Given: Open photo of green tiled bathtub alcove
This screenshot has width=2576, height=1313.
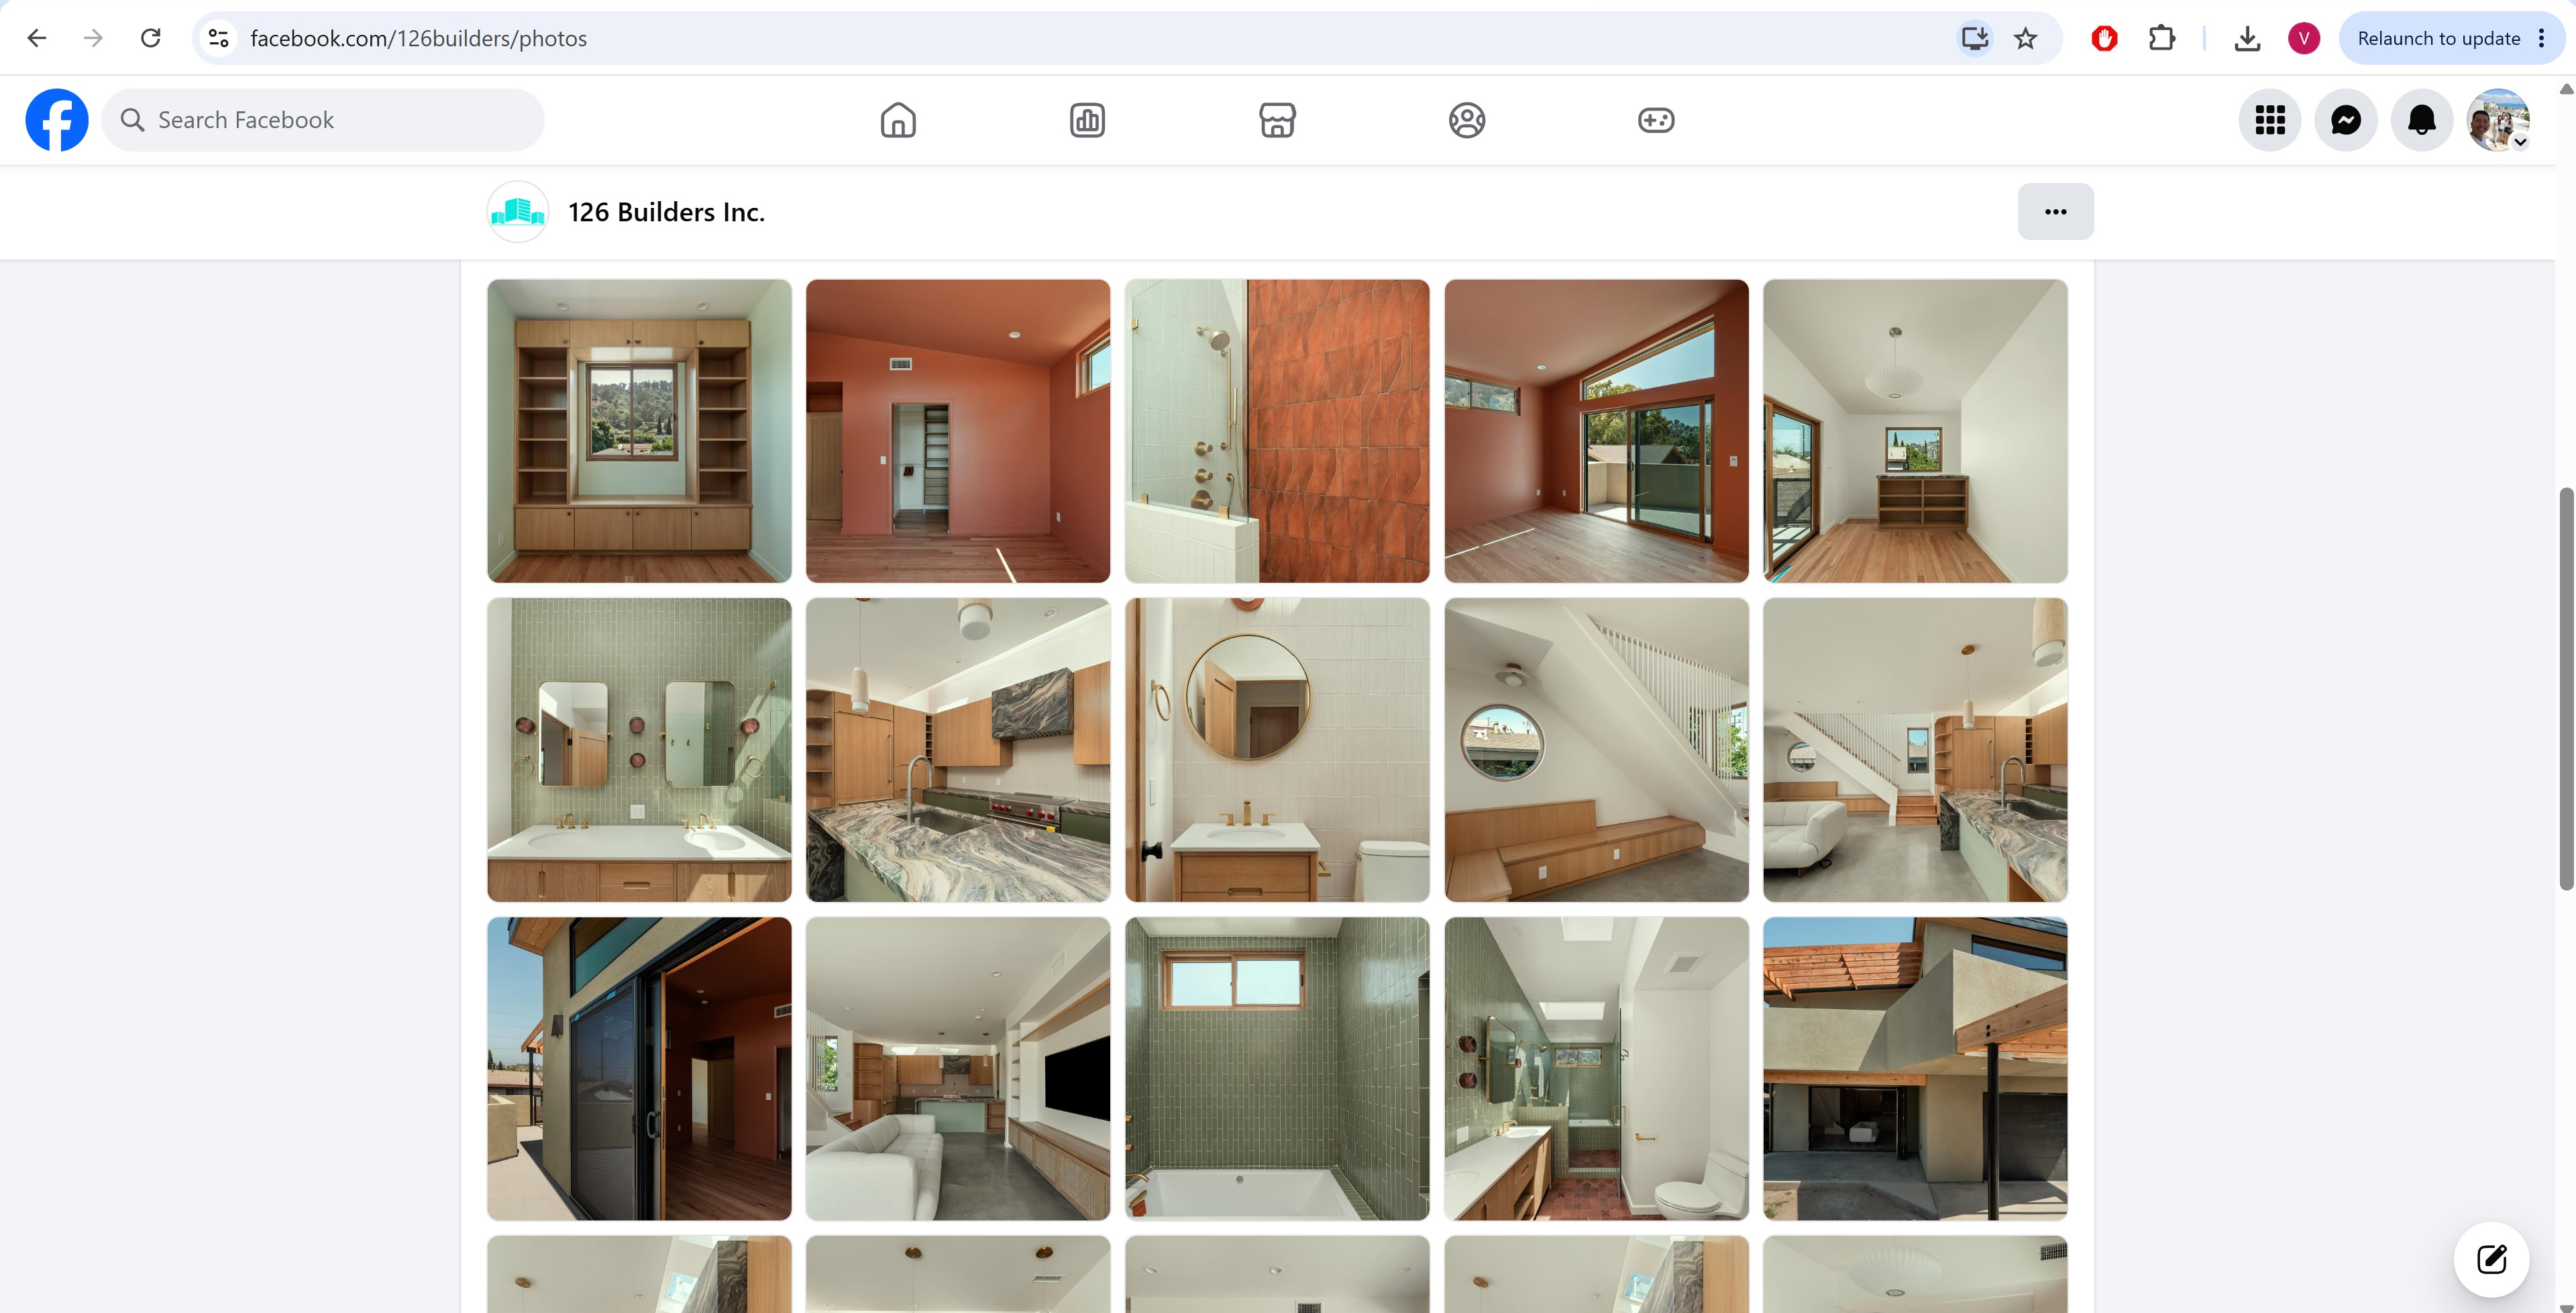Looking at the screenshot, I should tap(1277, 1069).
